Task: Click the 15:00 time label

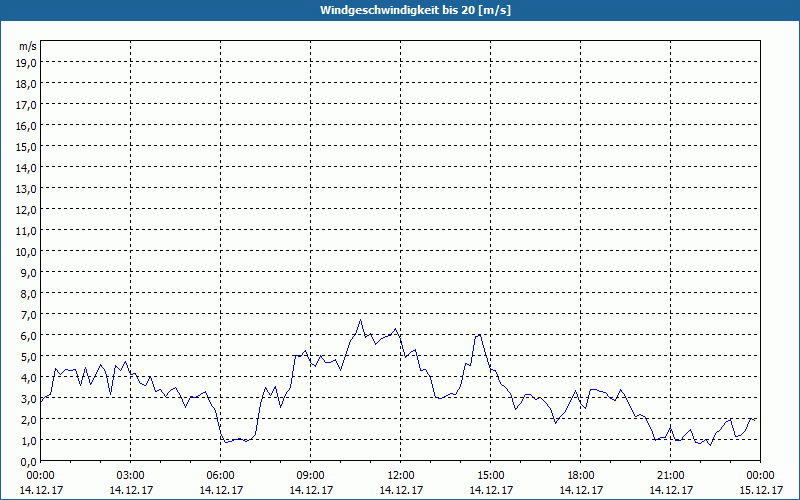Action: [x=491, y=476]
